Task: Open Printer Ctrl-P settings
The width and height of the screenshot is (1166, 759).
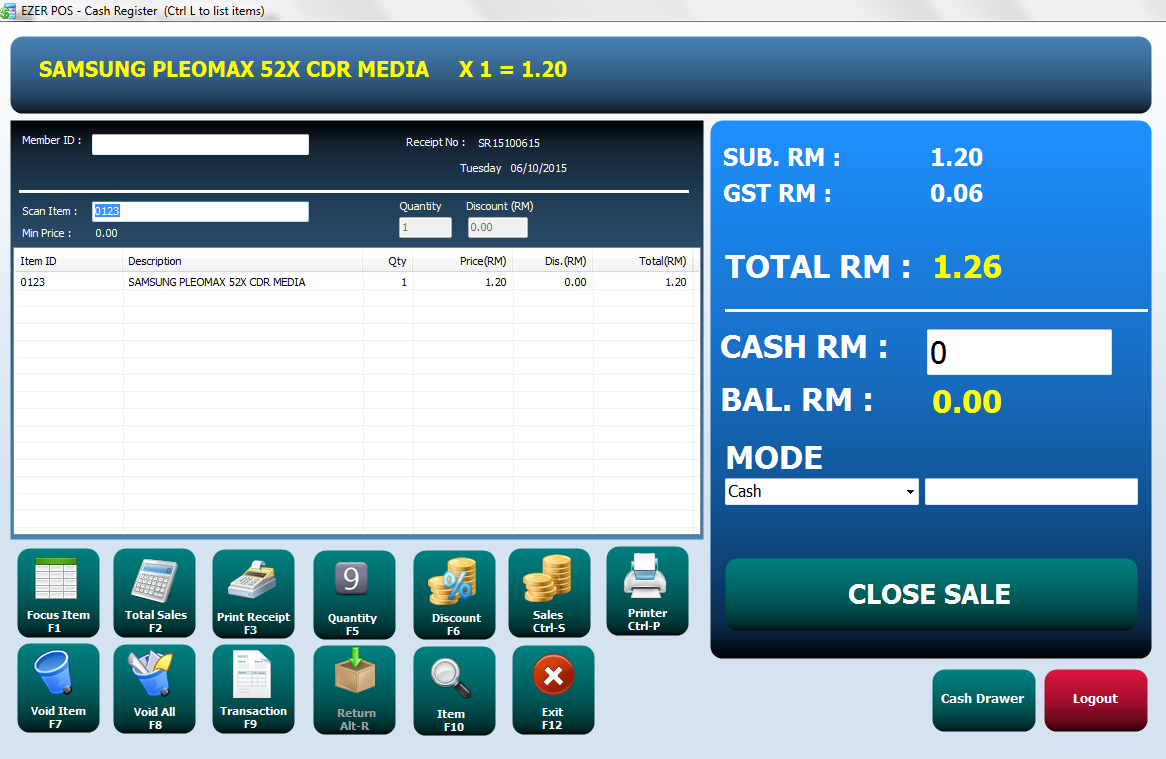Action: [x=647, y=591]
